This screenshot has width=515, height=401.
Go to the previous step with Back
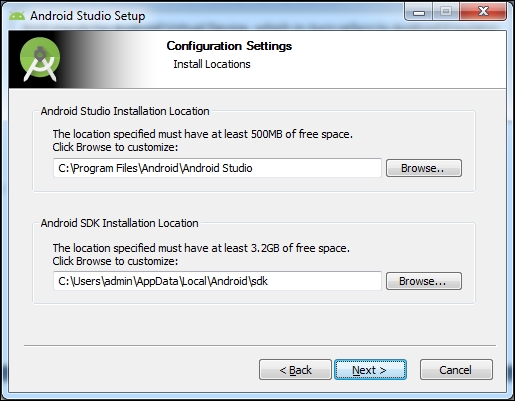coord(295,370)
